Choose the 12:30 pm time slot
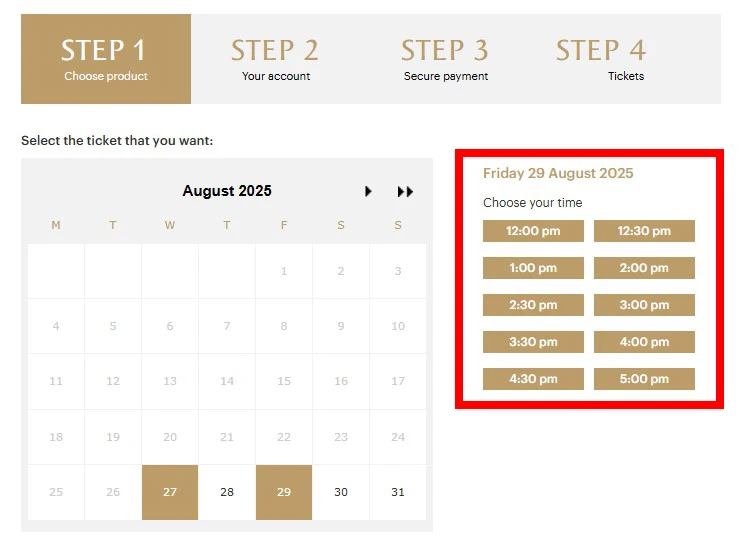Viewport: 741px width, 547px height. (644, 231)
